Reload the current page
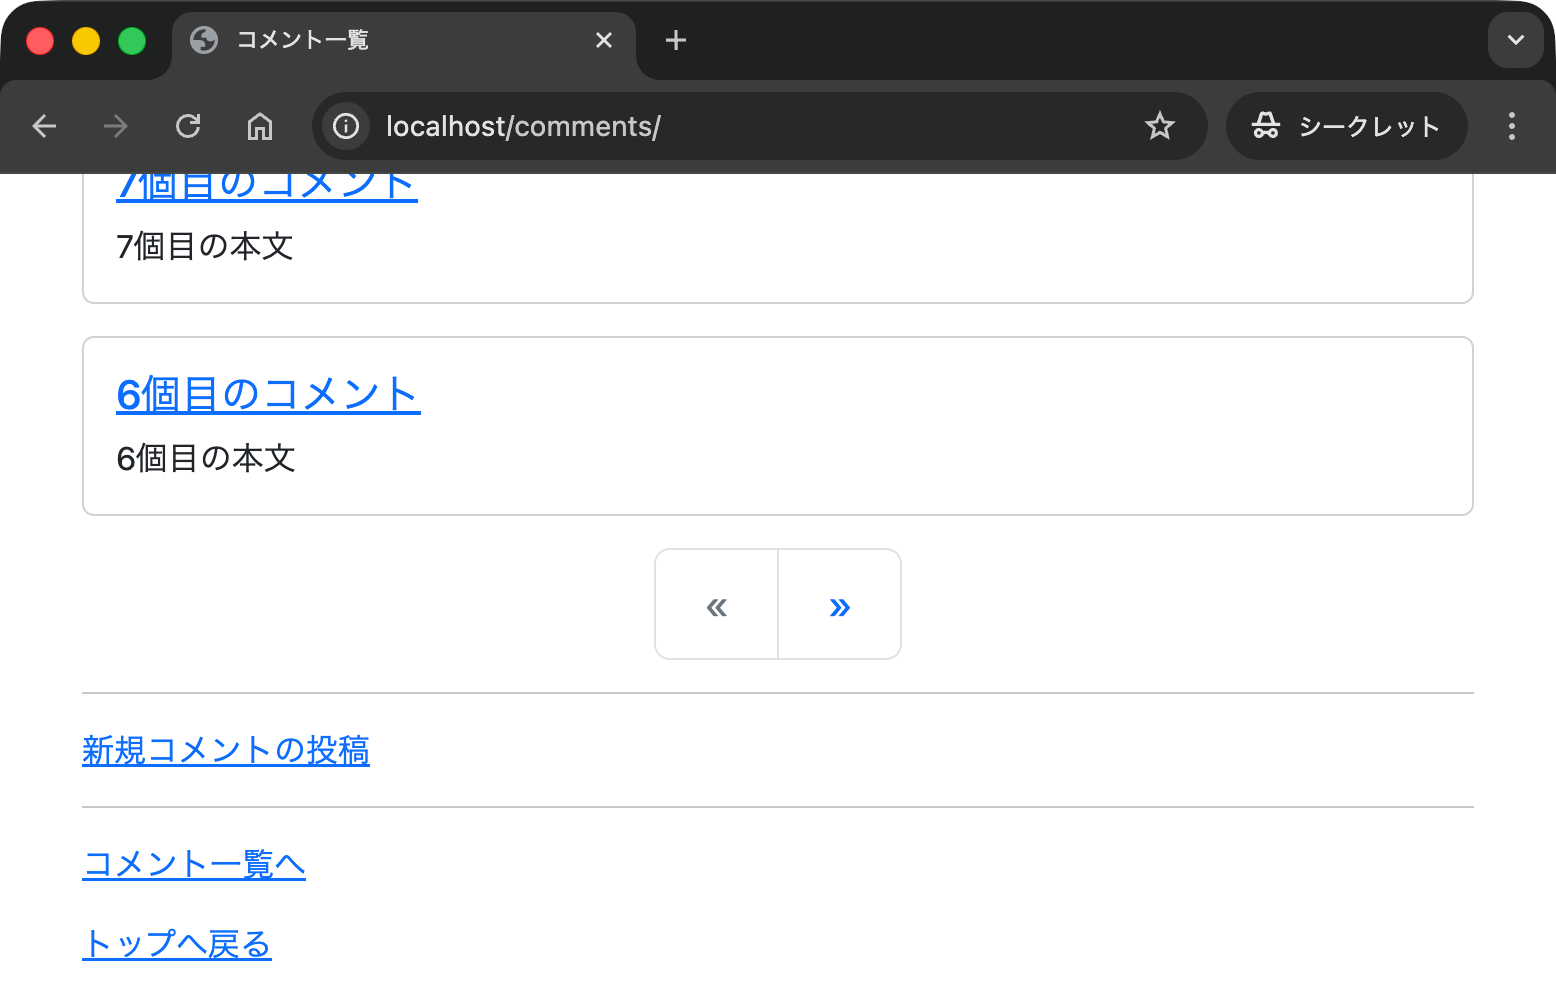Screen dimensions: 1556x1000 [188, 126]
